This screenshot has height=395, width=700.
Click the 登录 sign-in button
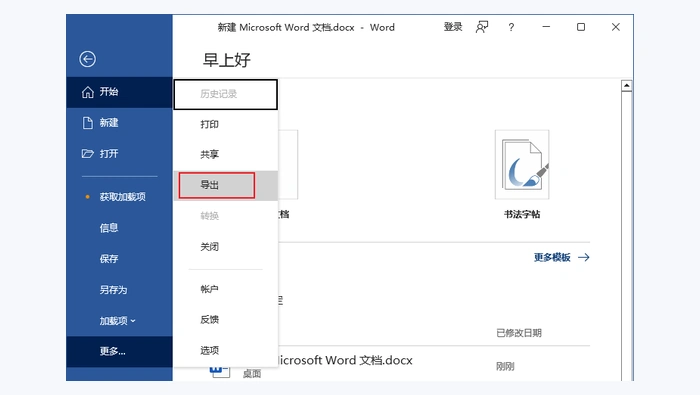tap(453, 27)
